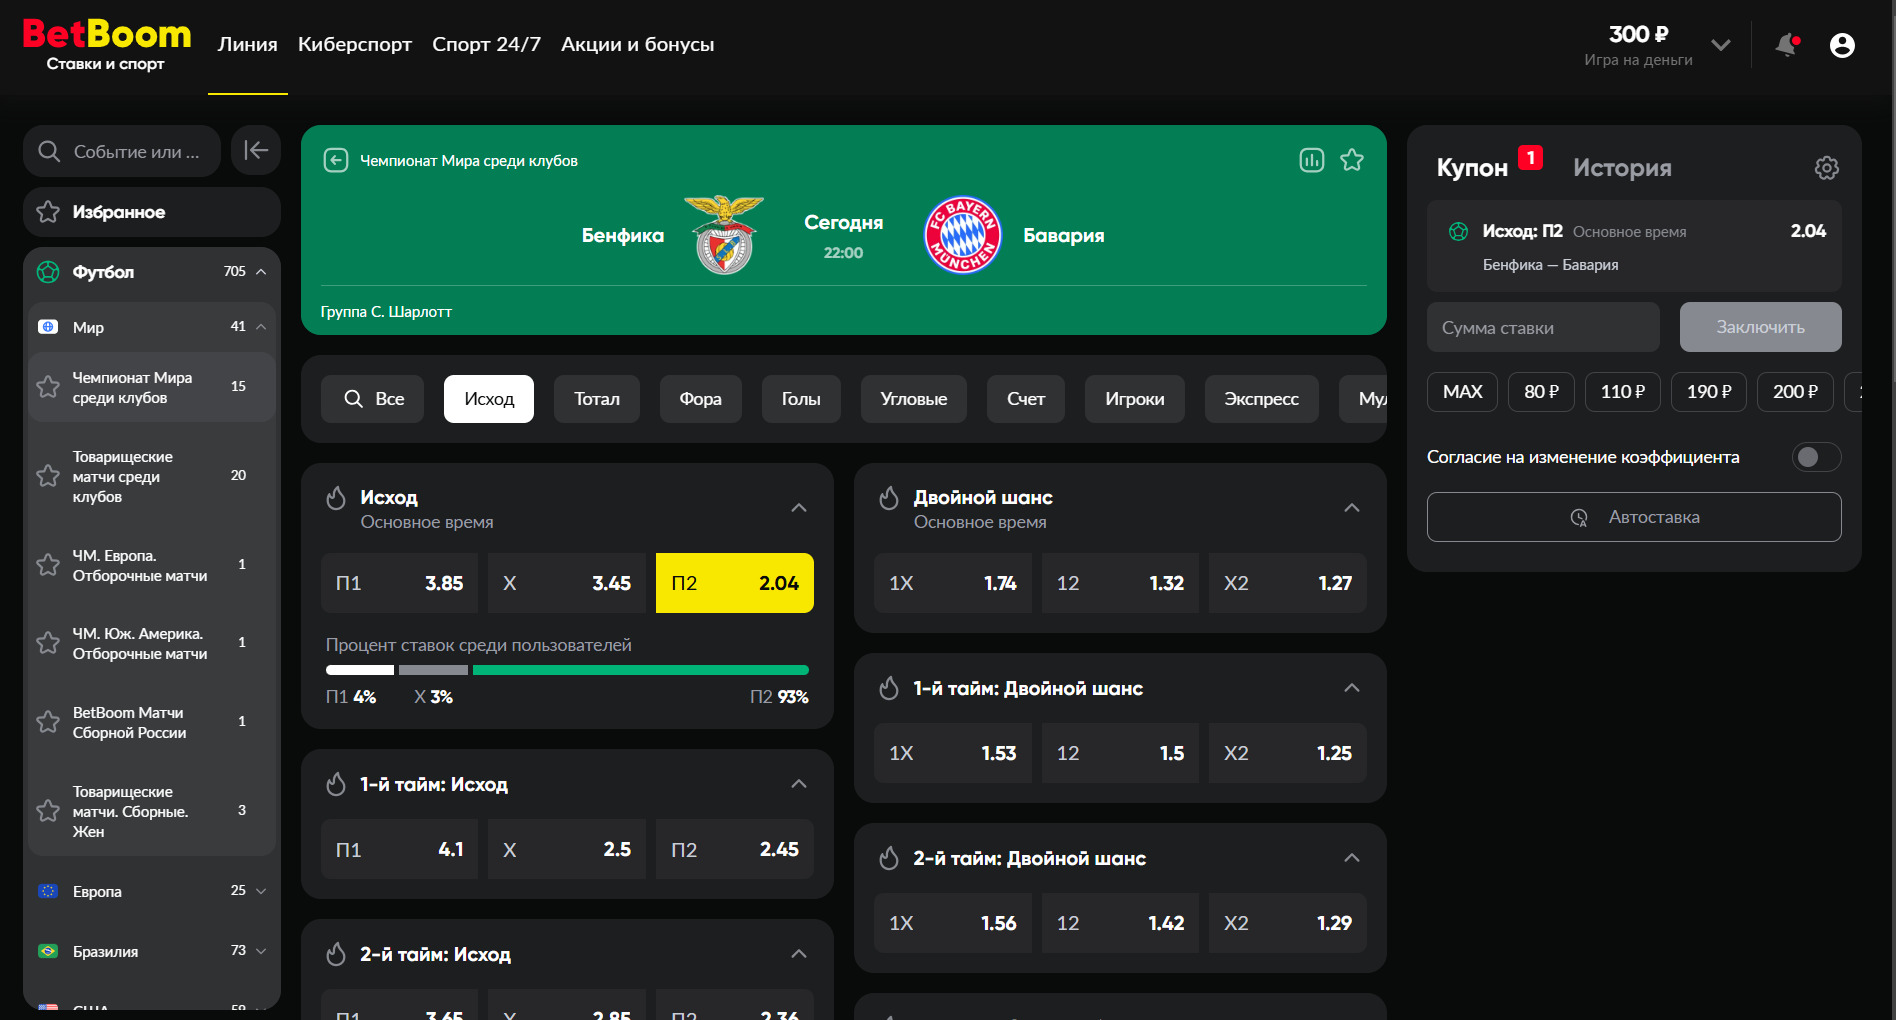Viewport: 1896px width, 1020px height.
Task: Collapse Футбол sport section
Action: click(x=261, y=272)
